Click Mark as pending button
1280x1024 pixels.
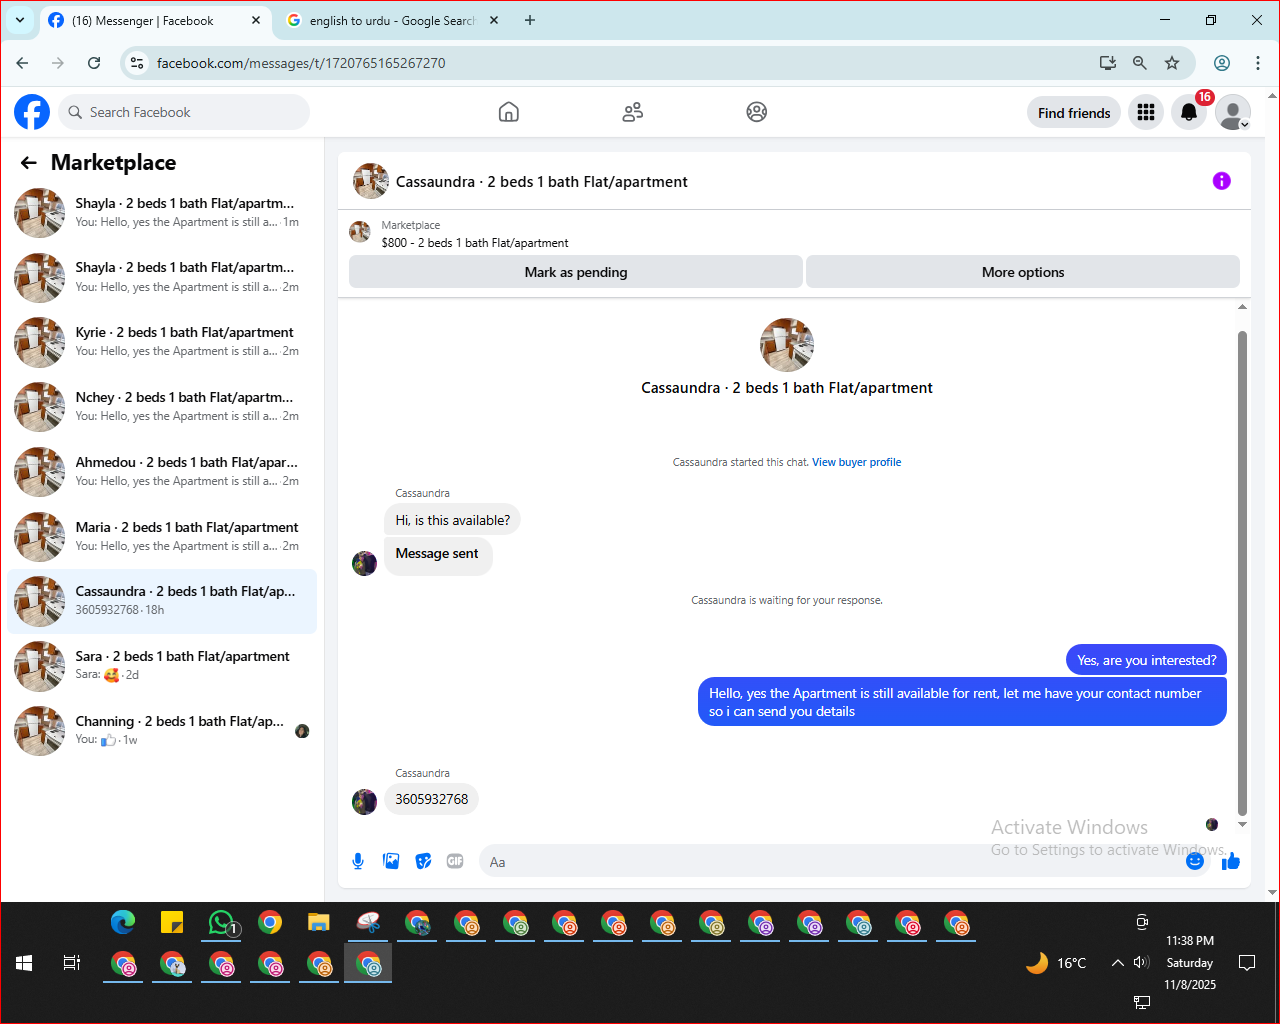(576, 272)
